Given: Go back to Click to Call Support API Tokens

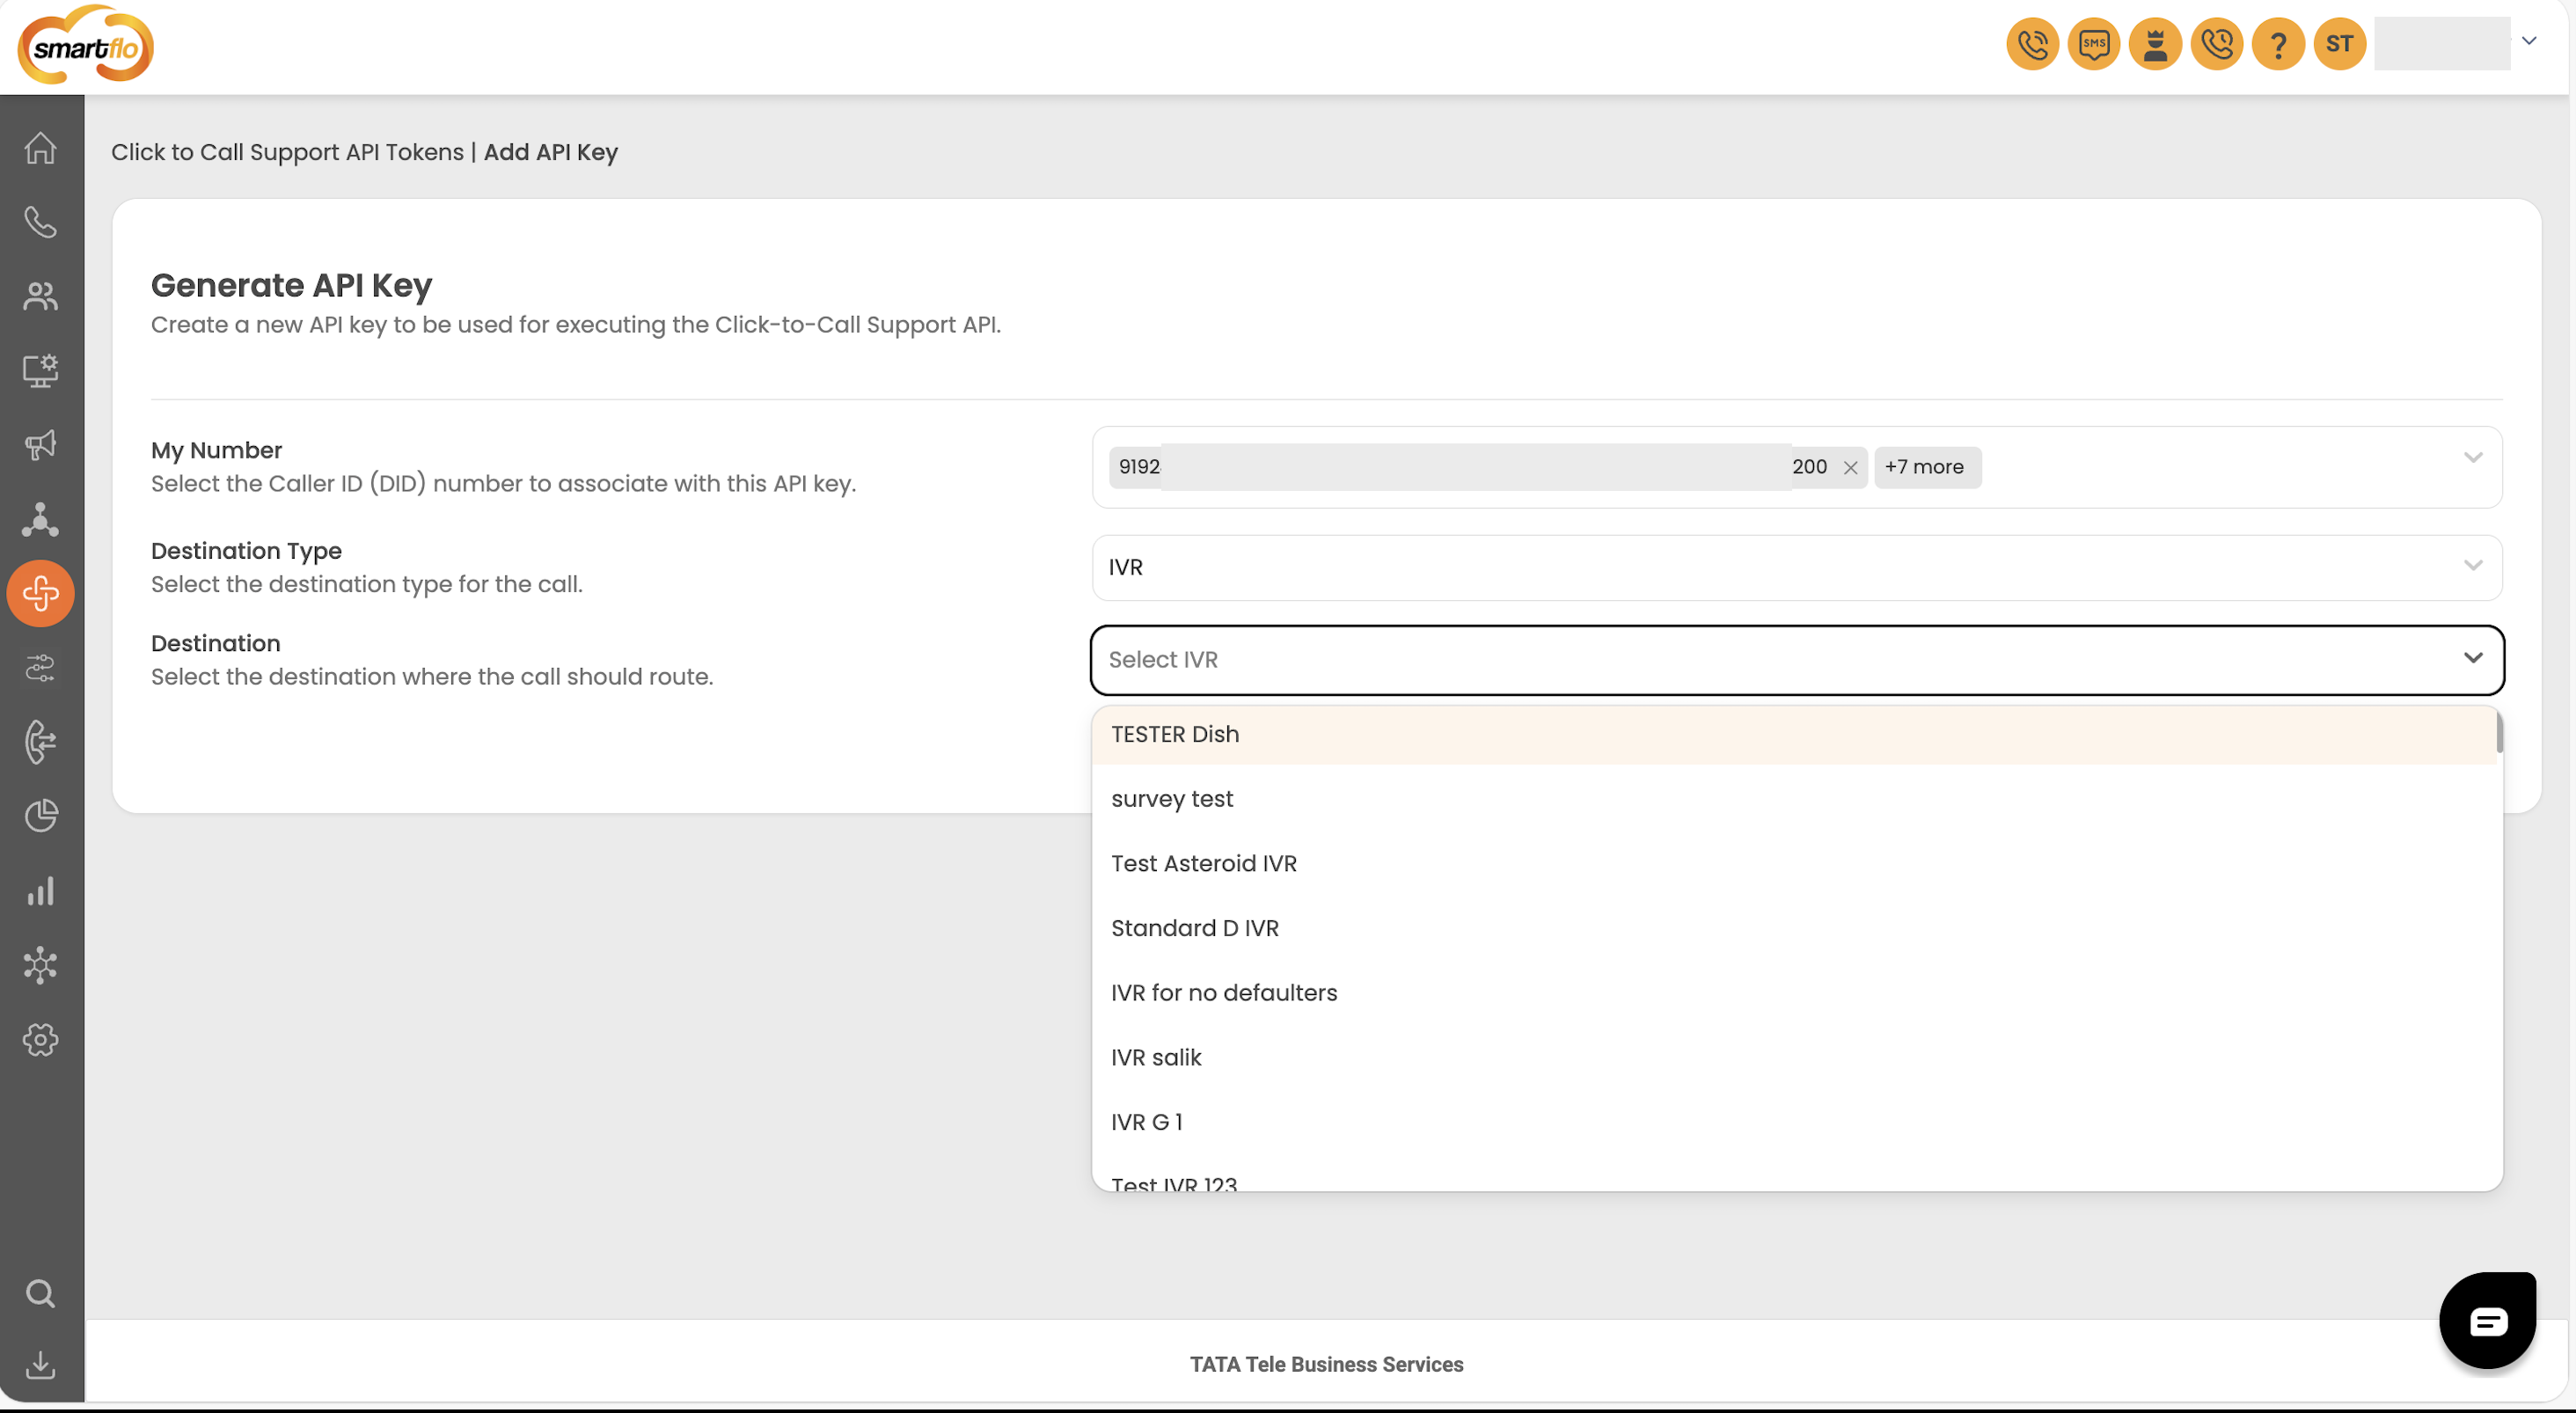Looking at the screenshot, I should coord(287,152).
